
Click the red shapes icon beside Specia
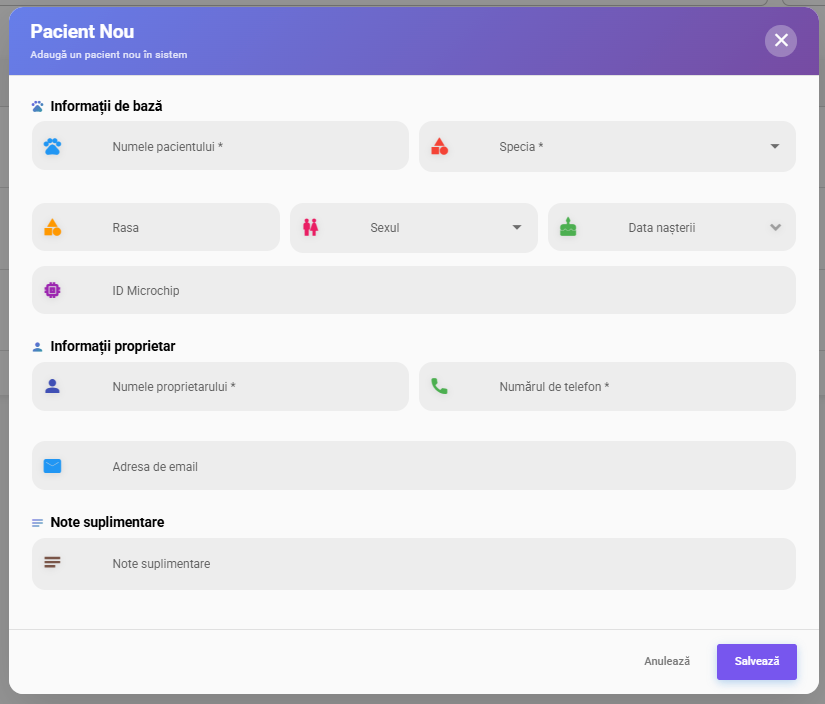point(439,146)
